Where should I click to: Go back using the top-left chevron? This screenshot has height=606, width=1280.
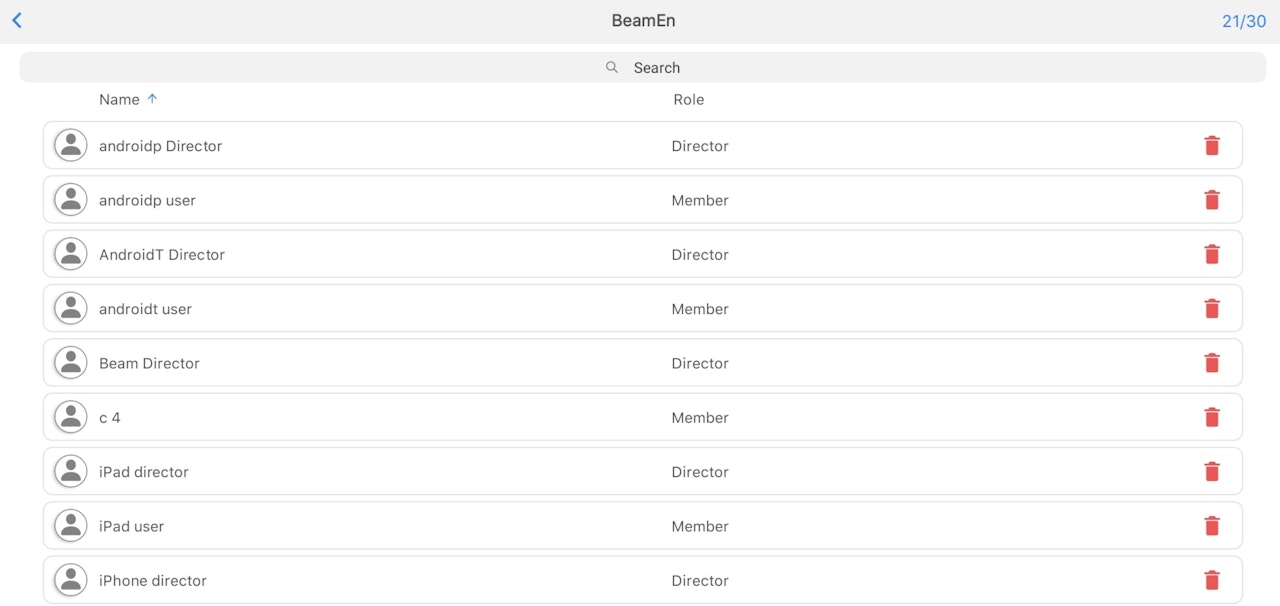click(x=17, y=21)
